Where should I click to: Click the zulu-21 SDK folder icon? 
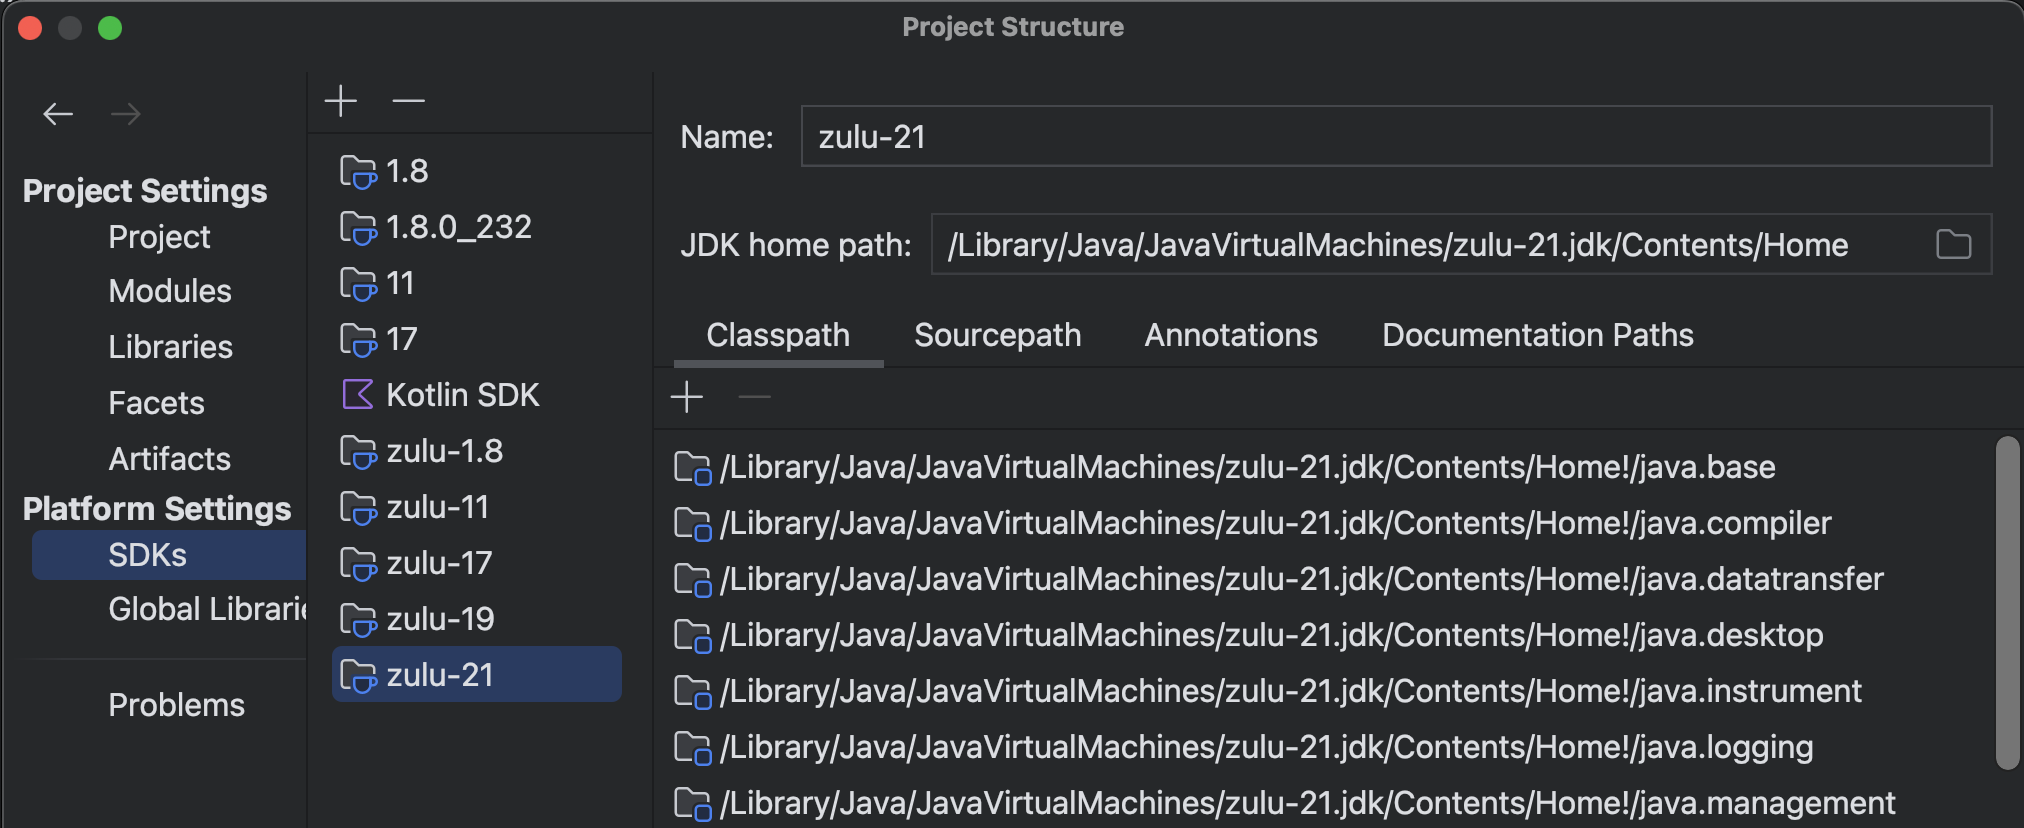(358, 676)
